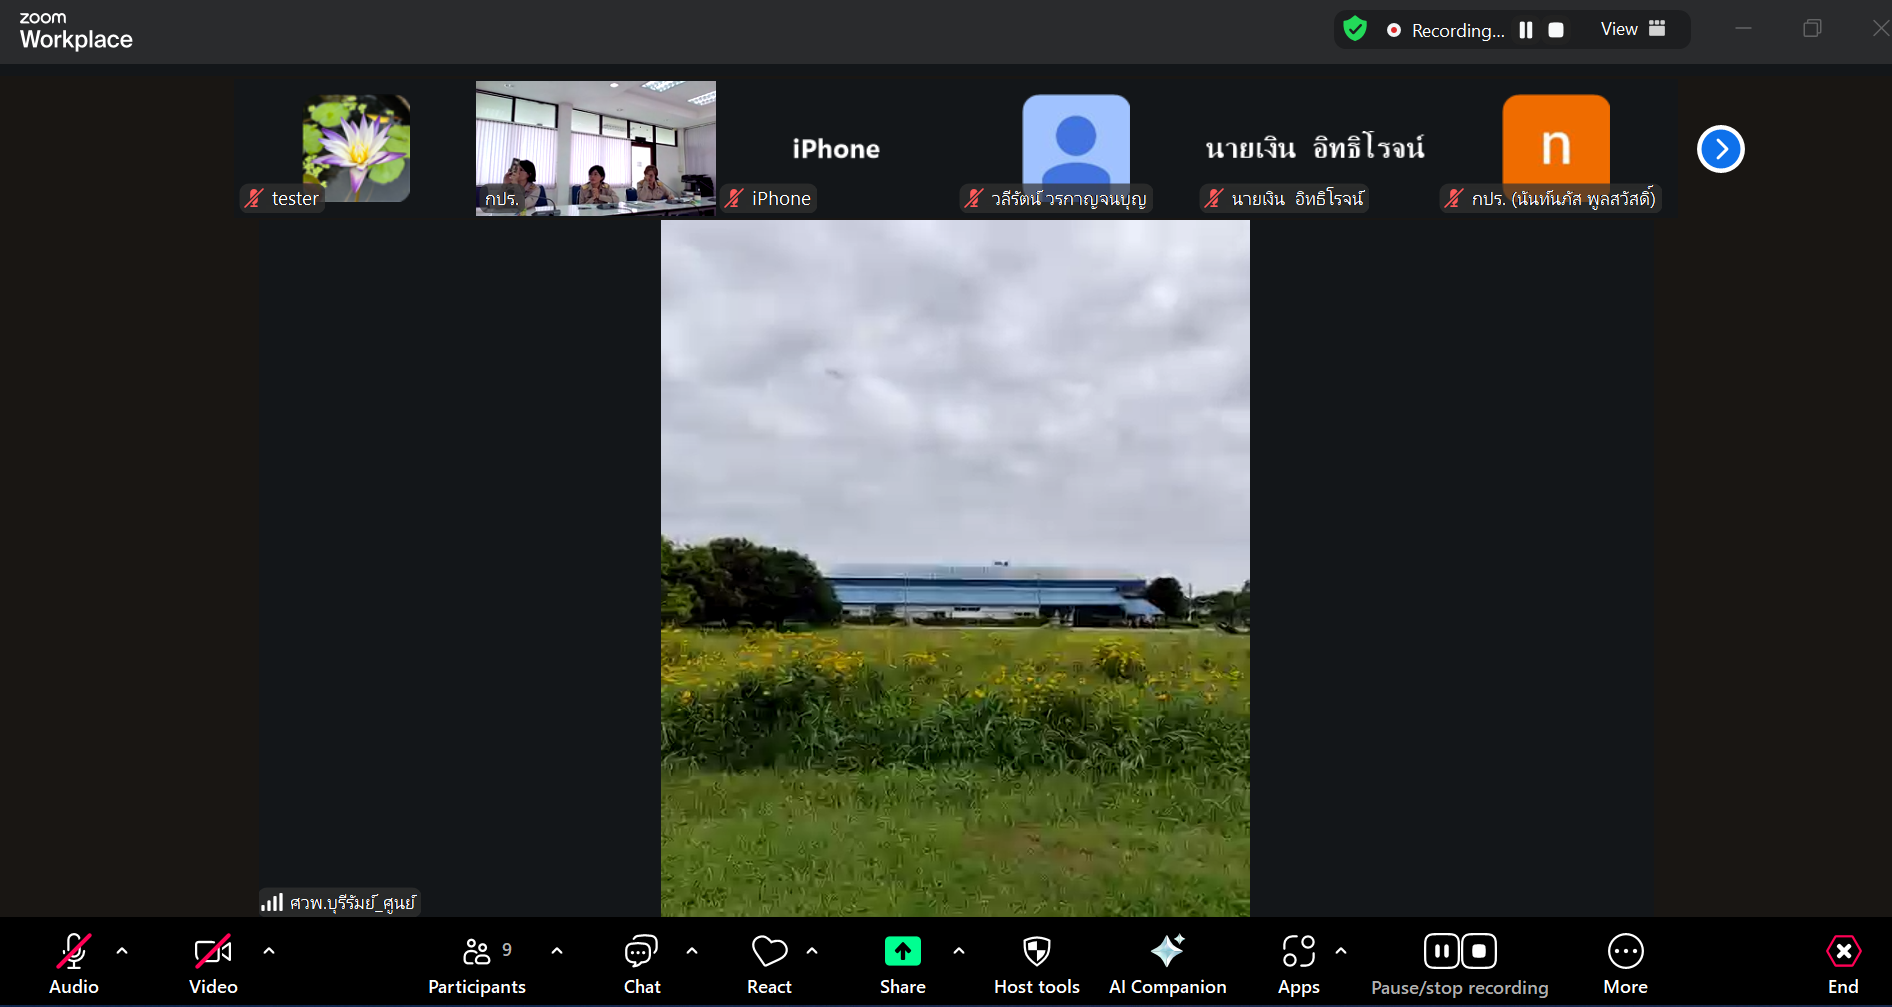Stop recording in bottom toolbar
Viewport: 1892px width, 1007px height.
coord(1479,951)
